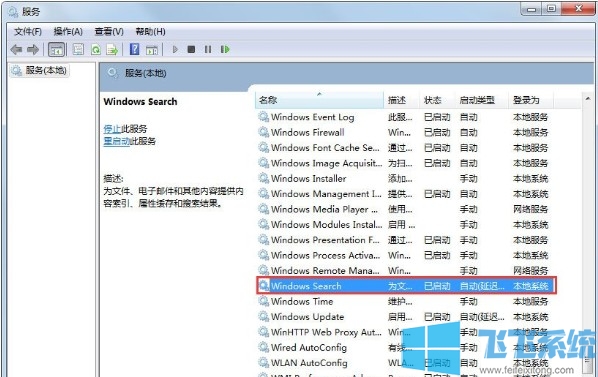Select the Windows Management I... service
The height and width of the screenshot is (377, 598).
click(x=326, y=194)
